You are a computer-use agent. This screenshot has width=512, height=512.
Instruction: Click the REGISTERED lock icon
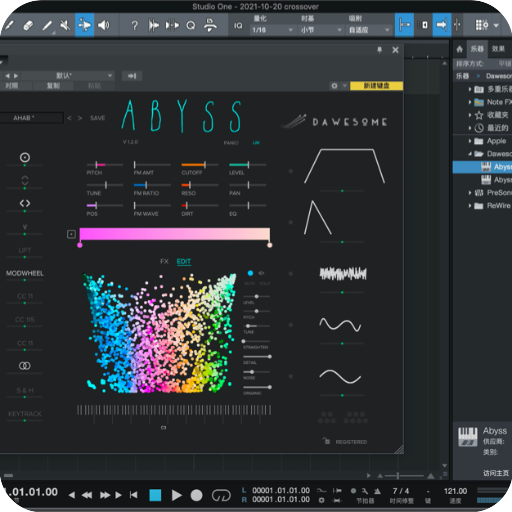(x=326, y=441)
